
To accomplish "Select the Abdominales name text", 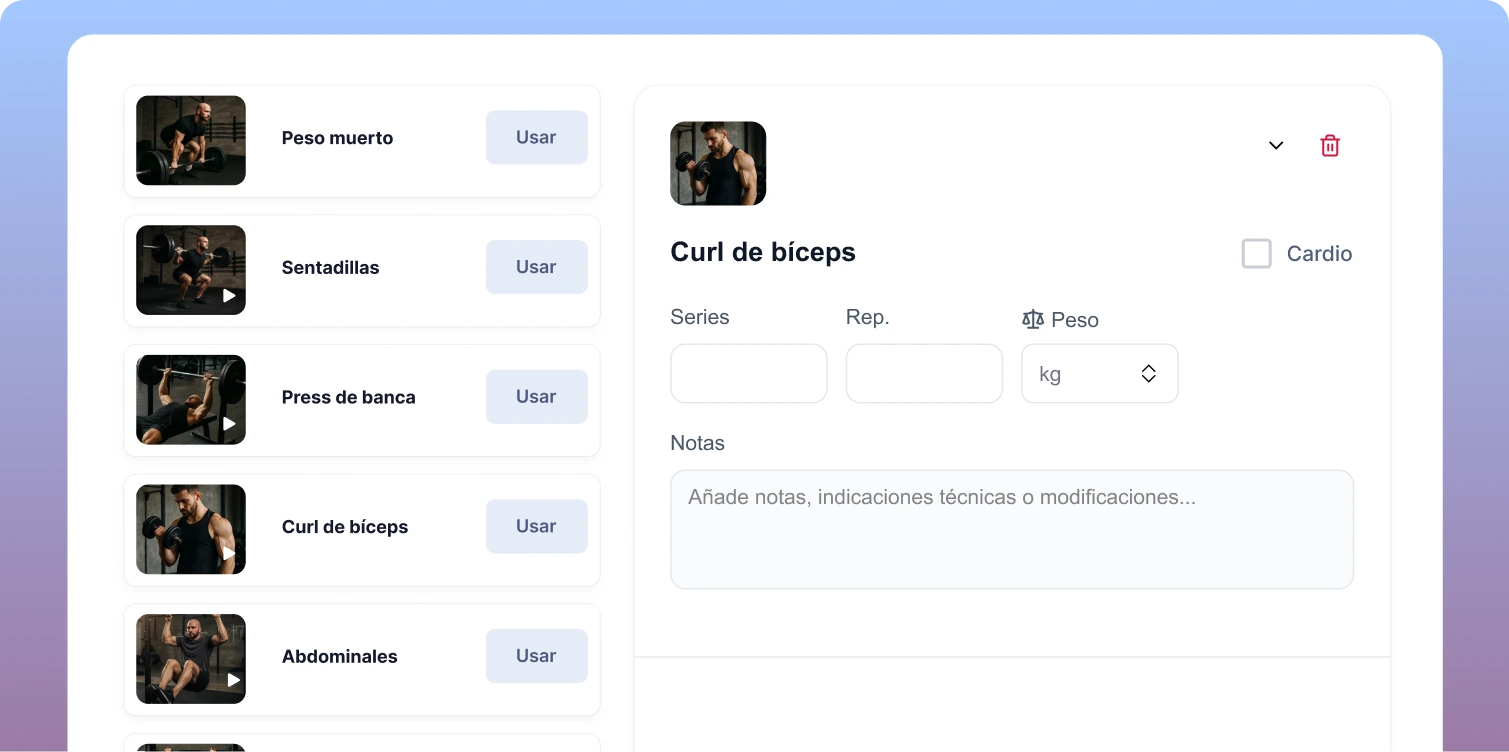I will pyautogui.click(x=339, y=657).
